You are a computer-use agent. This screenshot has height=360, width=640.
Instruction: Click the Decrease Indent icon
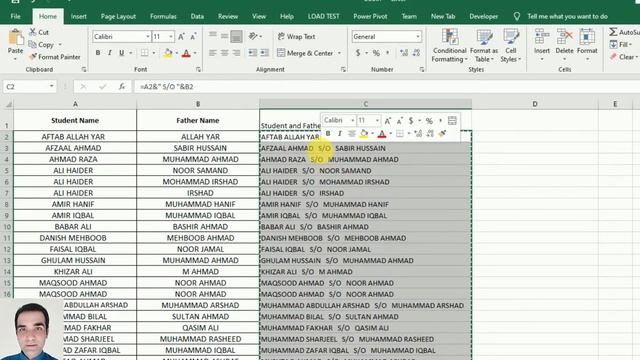point(253,53)
